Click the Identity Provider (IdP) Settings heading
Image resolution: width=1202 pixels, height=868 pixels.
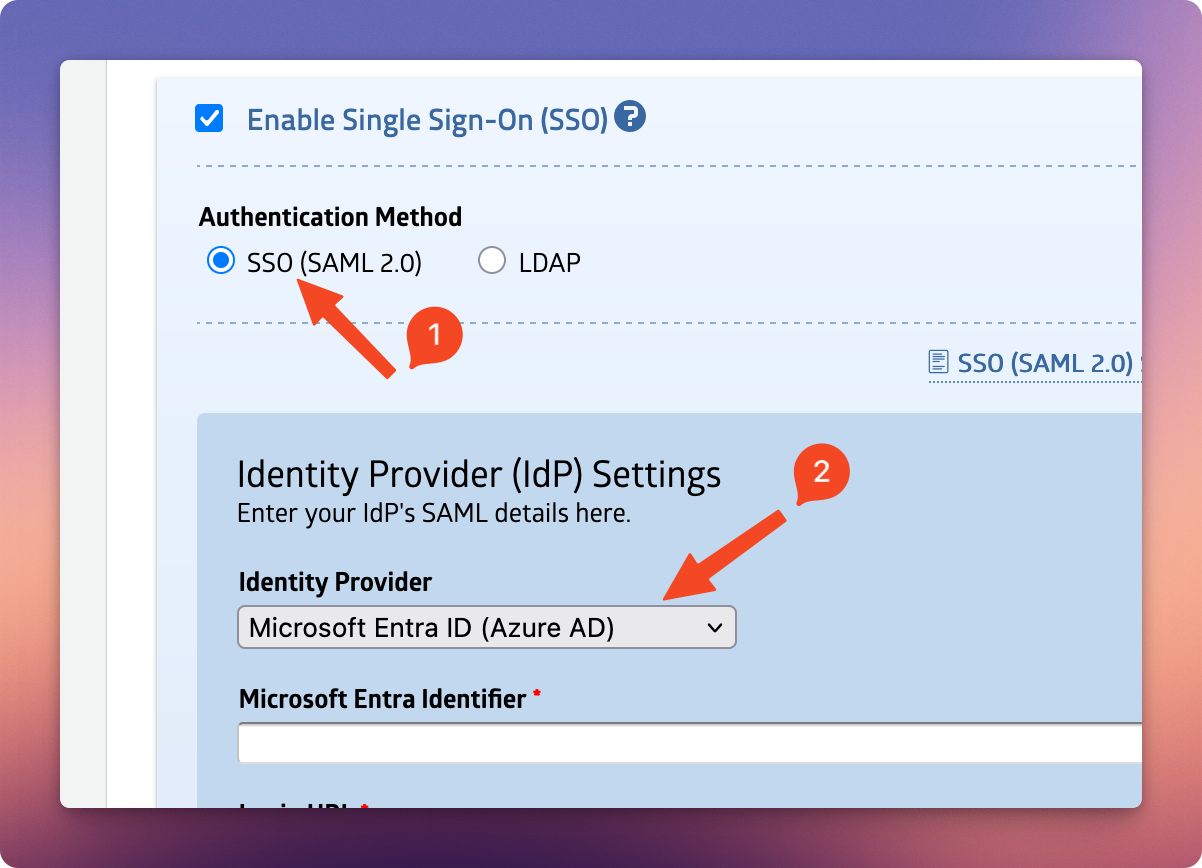pos(479,474)
